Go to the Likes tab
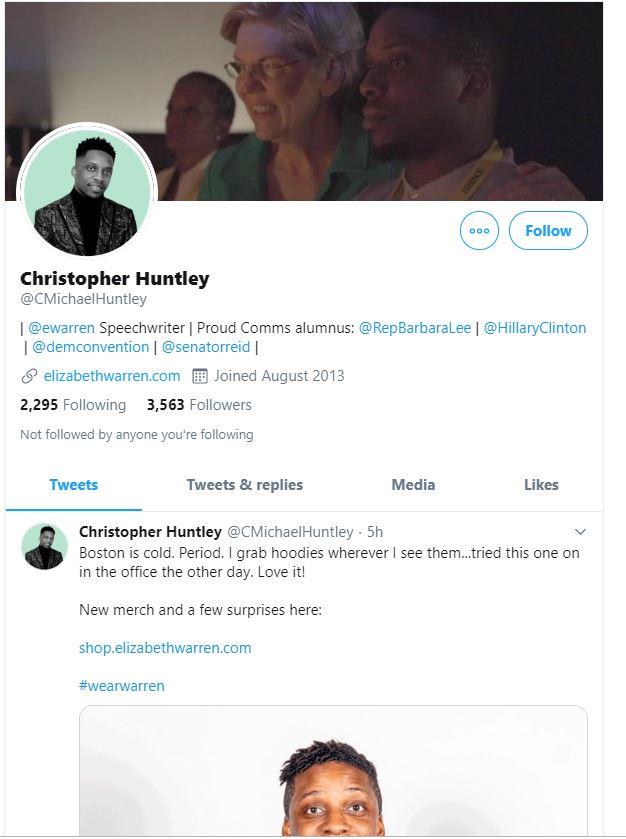 click(x=541, y=485)
